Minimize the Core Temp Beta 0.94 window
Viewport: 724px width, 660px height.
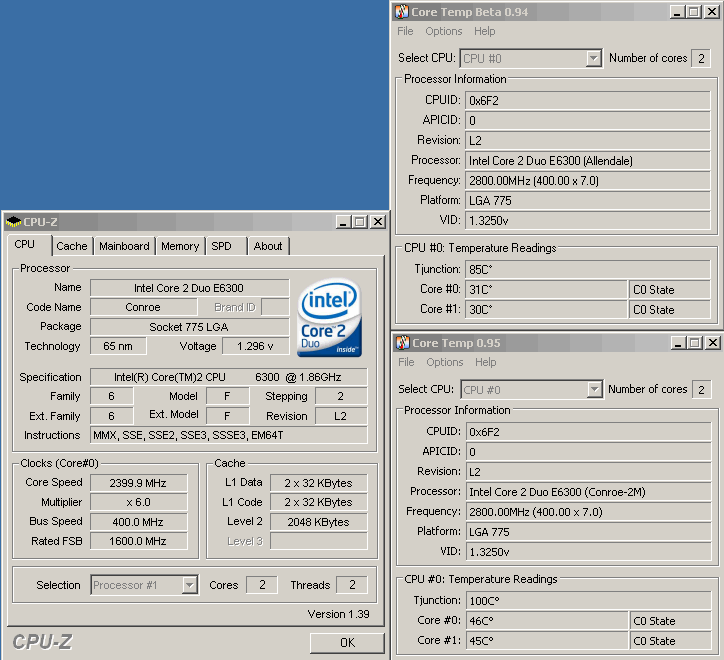click(677, 12)
